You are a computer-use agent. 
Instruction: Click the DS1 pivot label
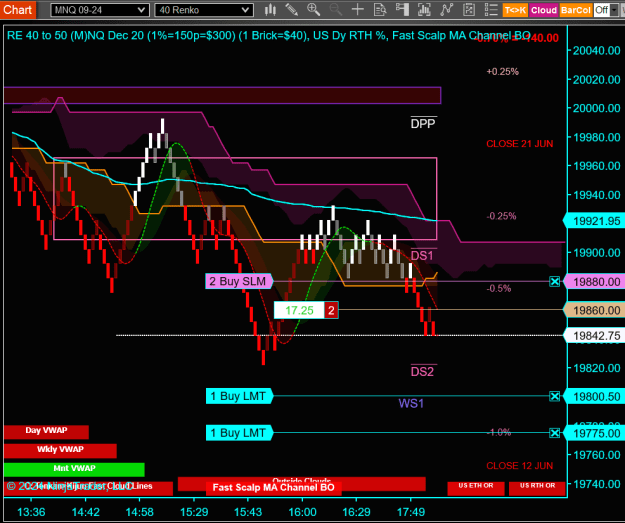point(422,256)
